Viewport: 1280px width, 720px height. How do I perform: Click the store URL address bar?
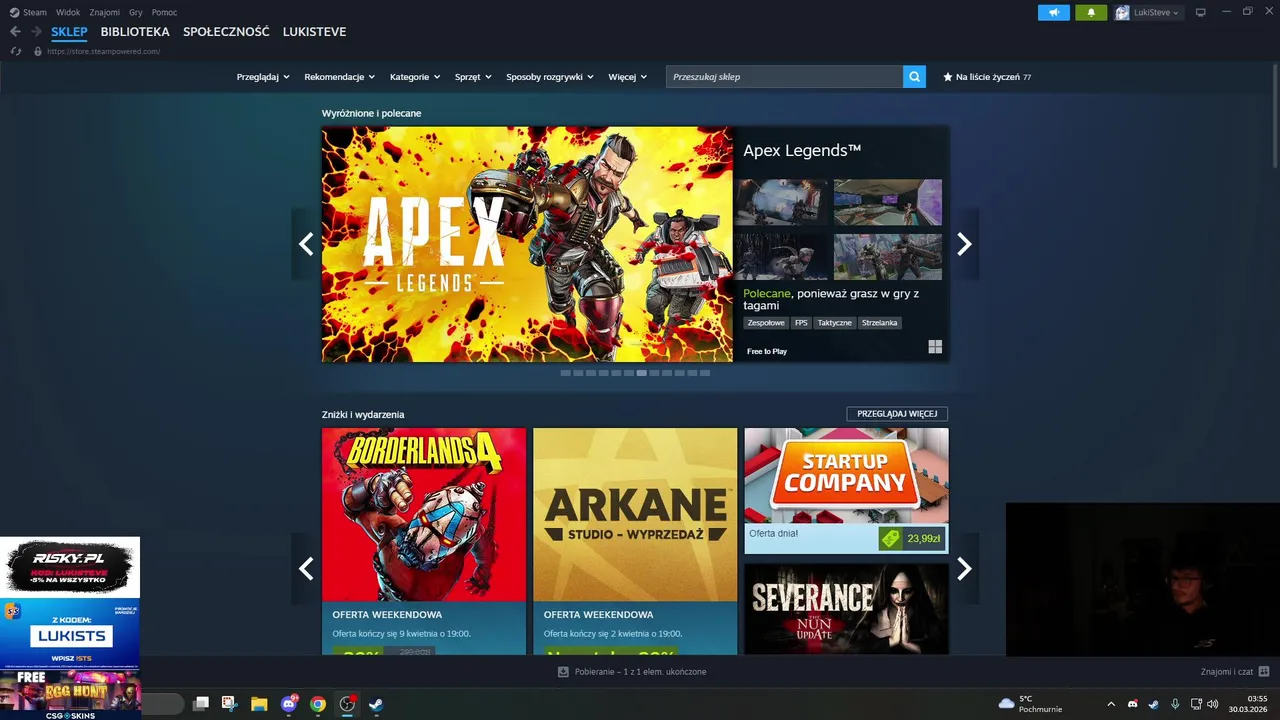tap(103, 51)
